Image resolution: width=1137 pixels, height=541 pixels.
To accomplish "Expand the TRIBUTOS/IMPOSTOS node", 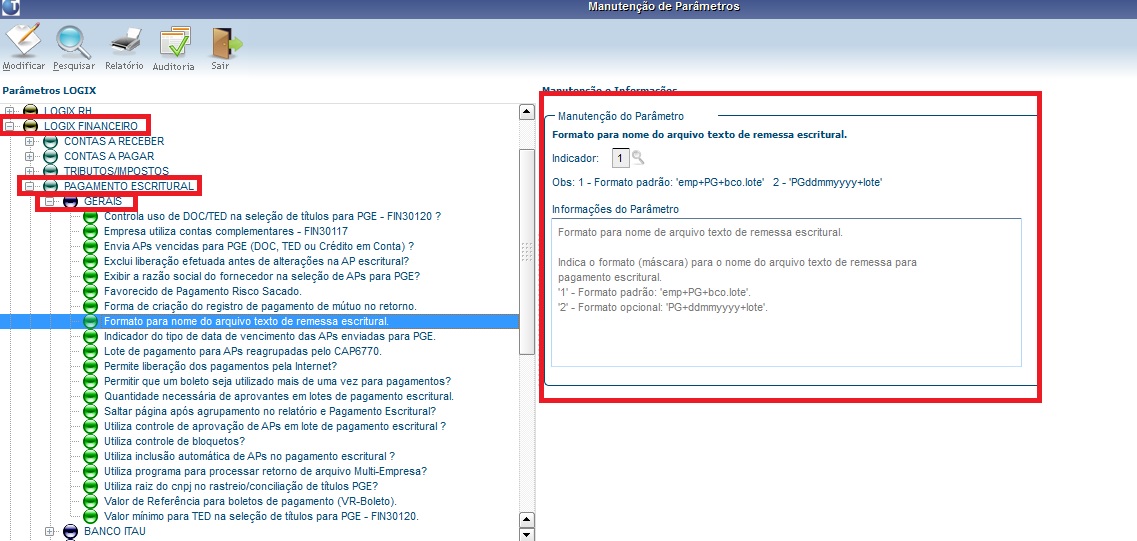I will [x=29, y=171].
